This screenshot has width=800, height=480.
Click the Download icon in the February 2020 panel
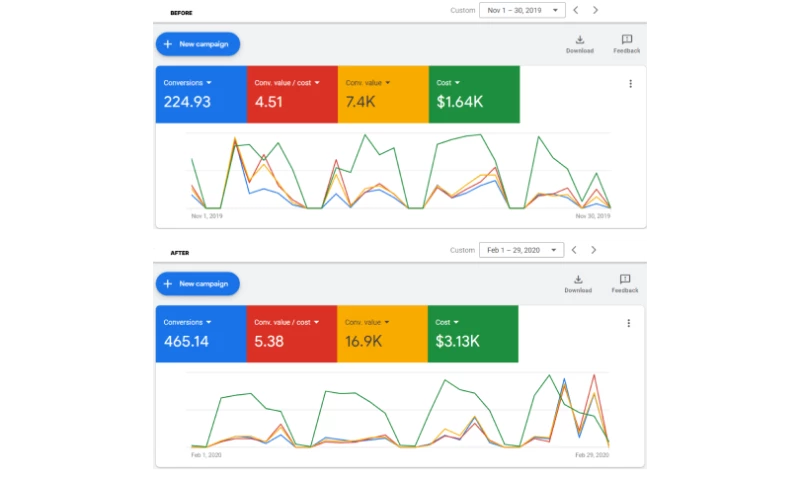[578, 281]
